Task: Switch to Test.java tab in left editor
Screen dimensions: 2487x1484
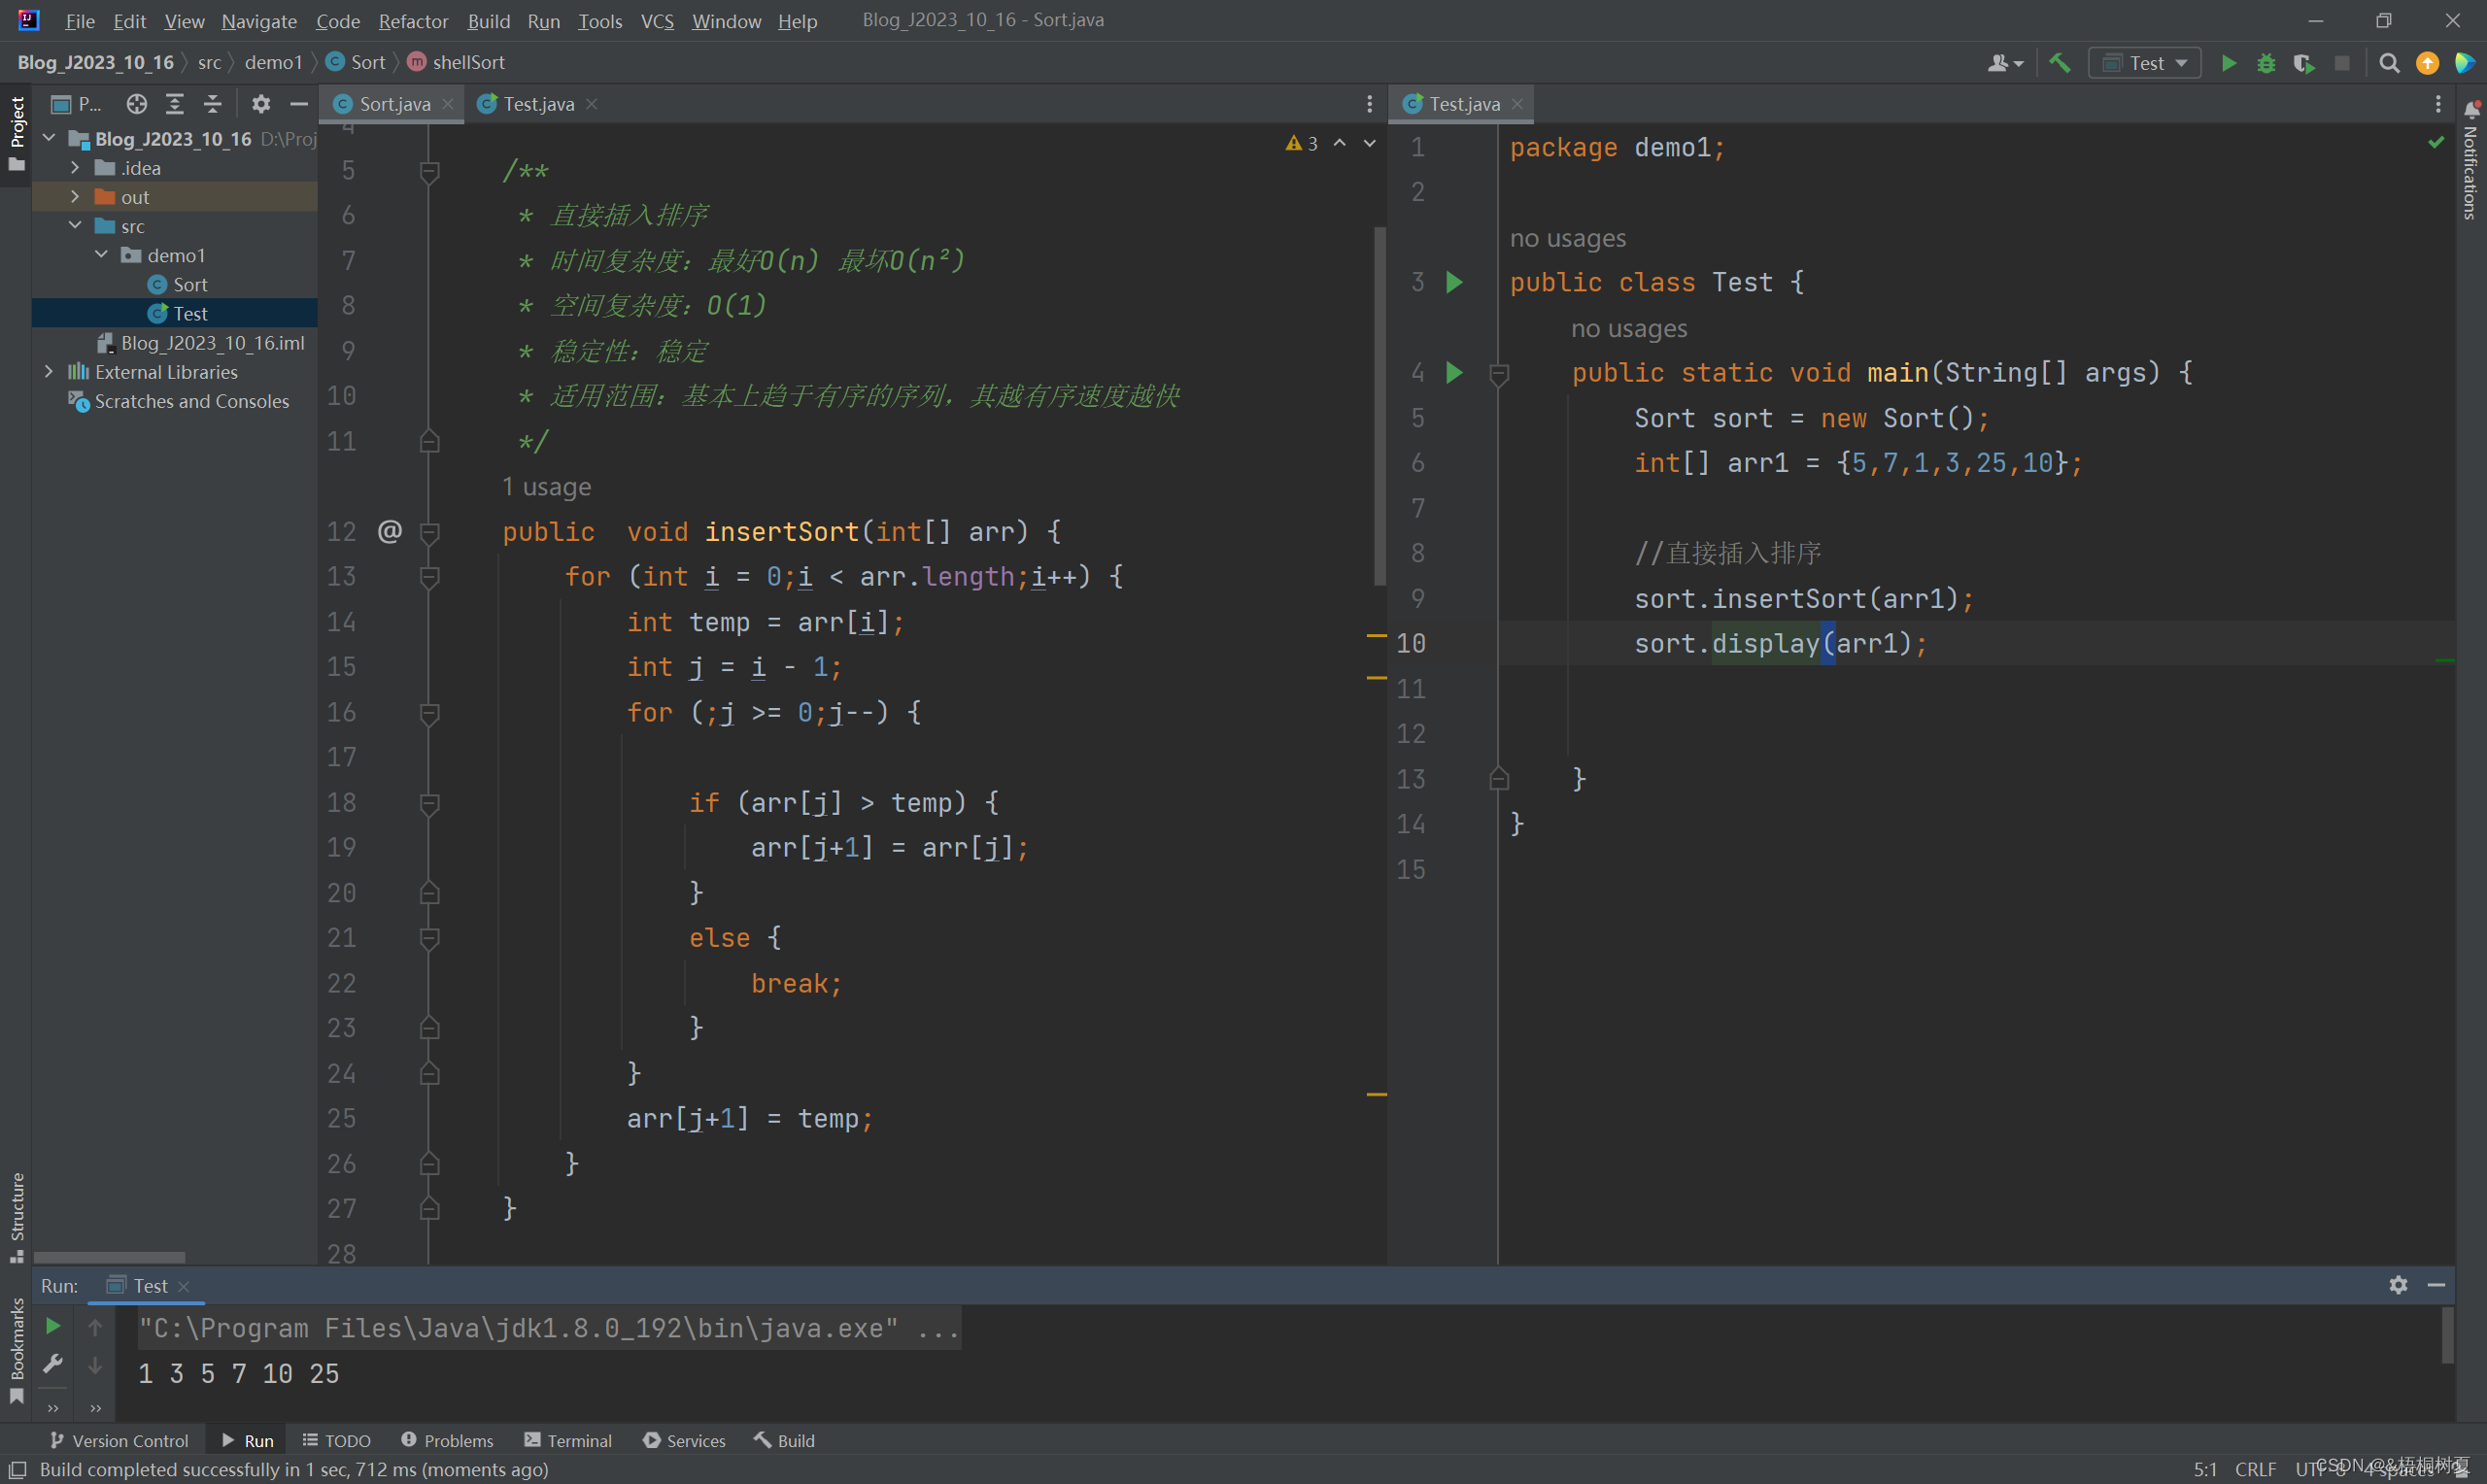Action: click(537, 104)
